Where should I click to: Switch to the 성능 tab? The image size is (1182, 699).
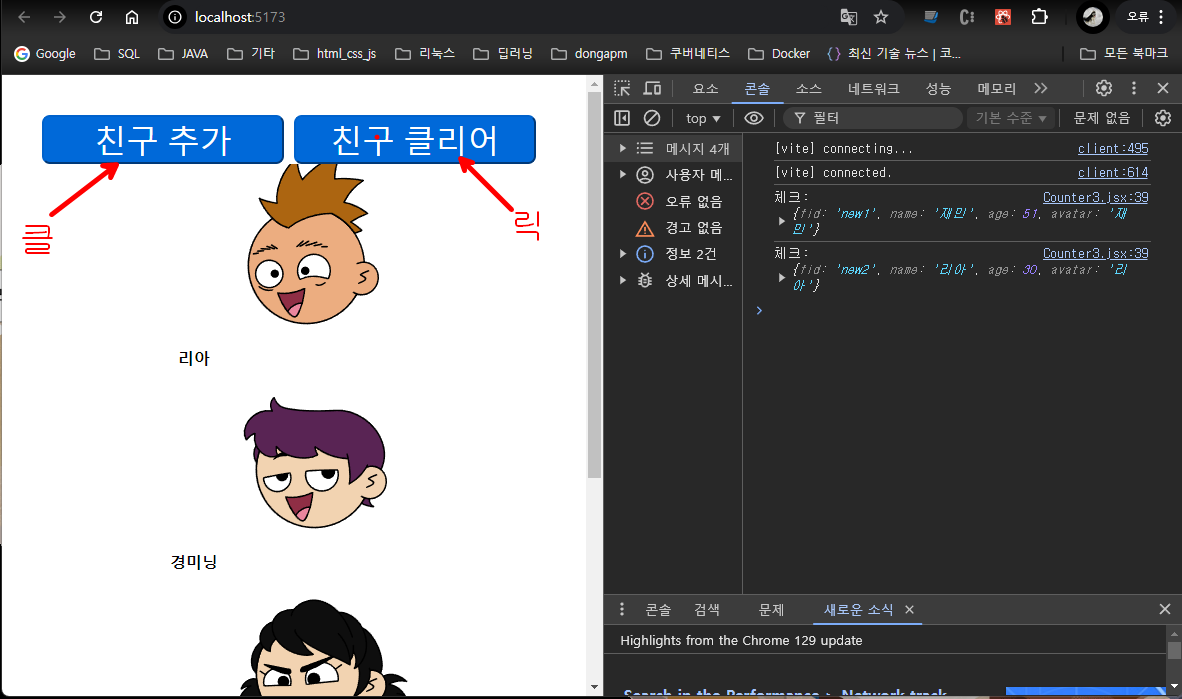click(x=938, y=89)
